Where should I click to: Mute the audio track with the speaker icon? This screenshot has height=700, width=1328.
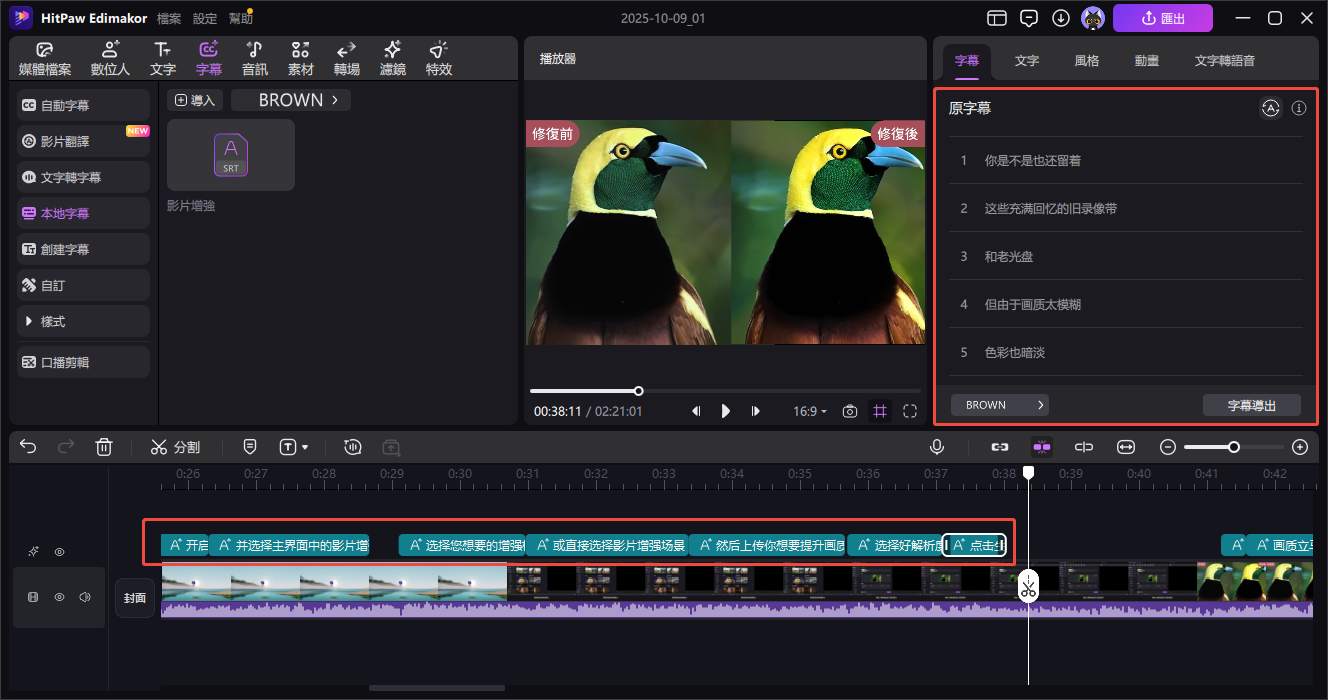[x=85, y=596]
